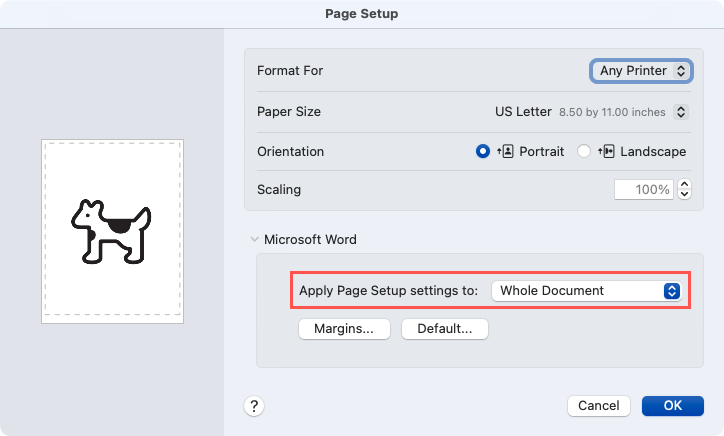Open help with the question mark button
Image resolution: width=724 pixels, height=436 pixels.
tap(254, 406)
